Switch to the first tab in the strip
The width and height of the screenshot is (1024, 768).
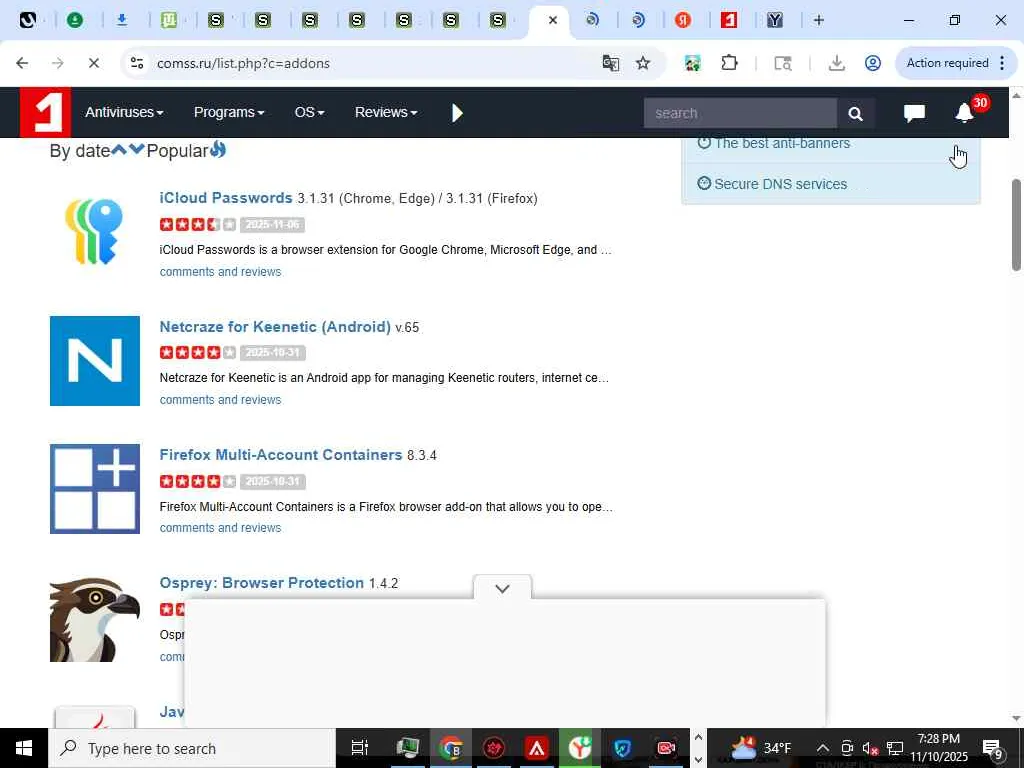[27, 20]
